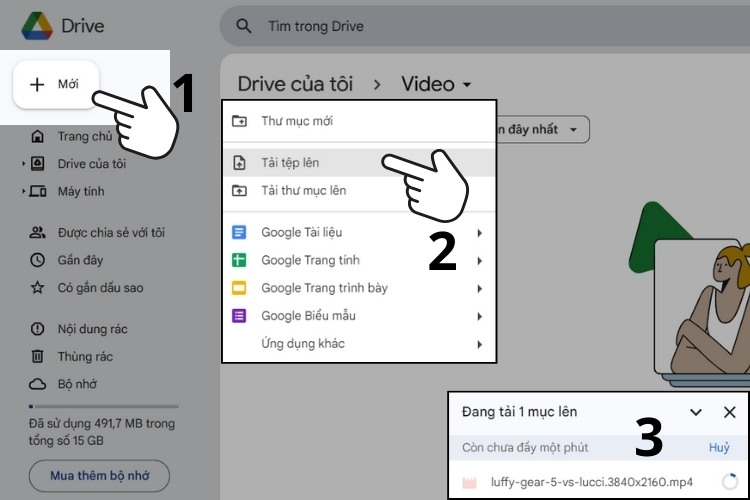Screen dimensions: 750x500
Task: Click 'Drive của tôi' breadcrumb
Action: point(295,84)
